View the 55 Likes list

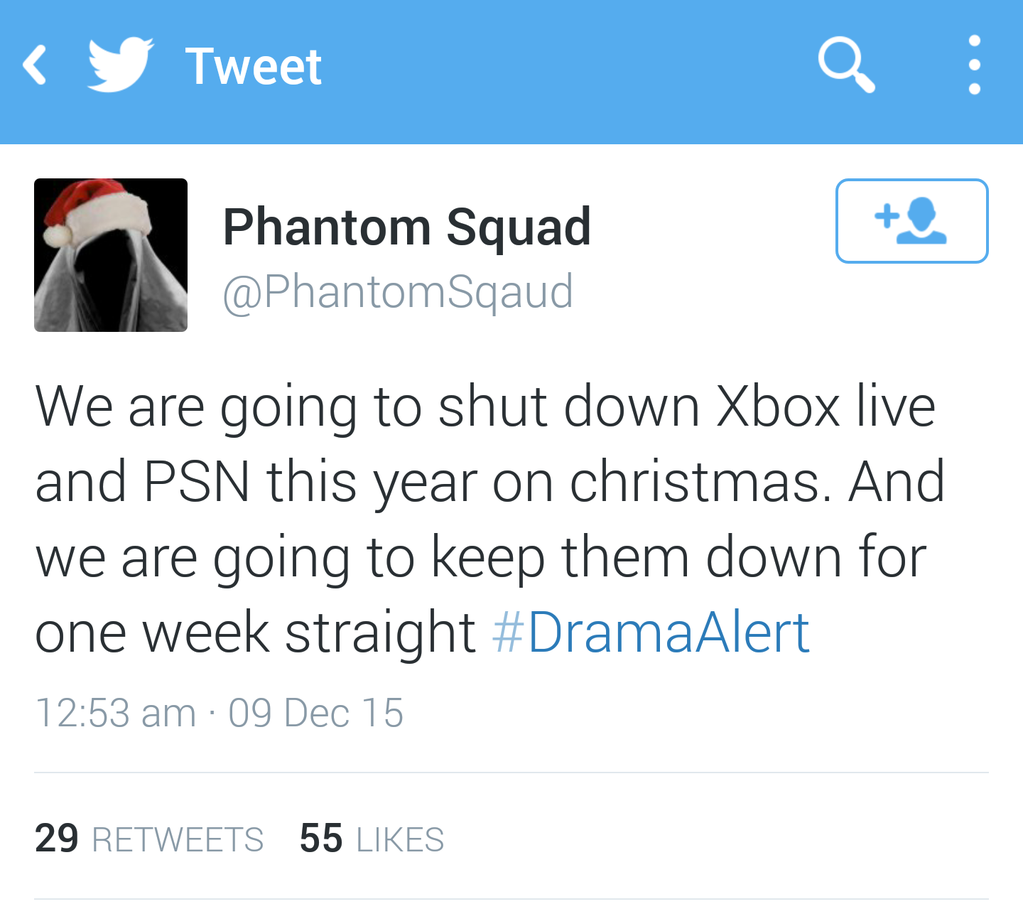tap(372, 838)
